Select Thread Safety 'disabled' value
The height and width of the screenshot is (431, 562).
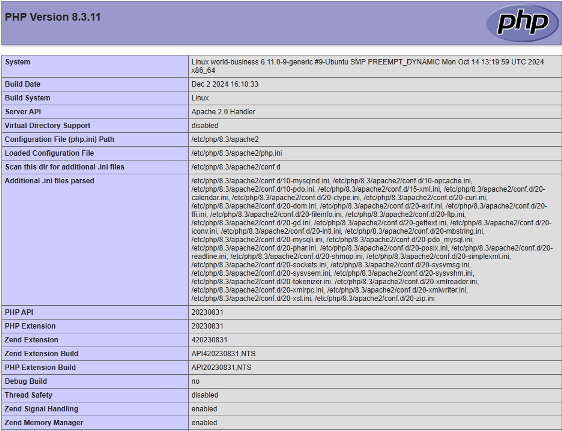pyautogui.click(x=205, y=395)
